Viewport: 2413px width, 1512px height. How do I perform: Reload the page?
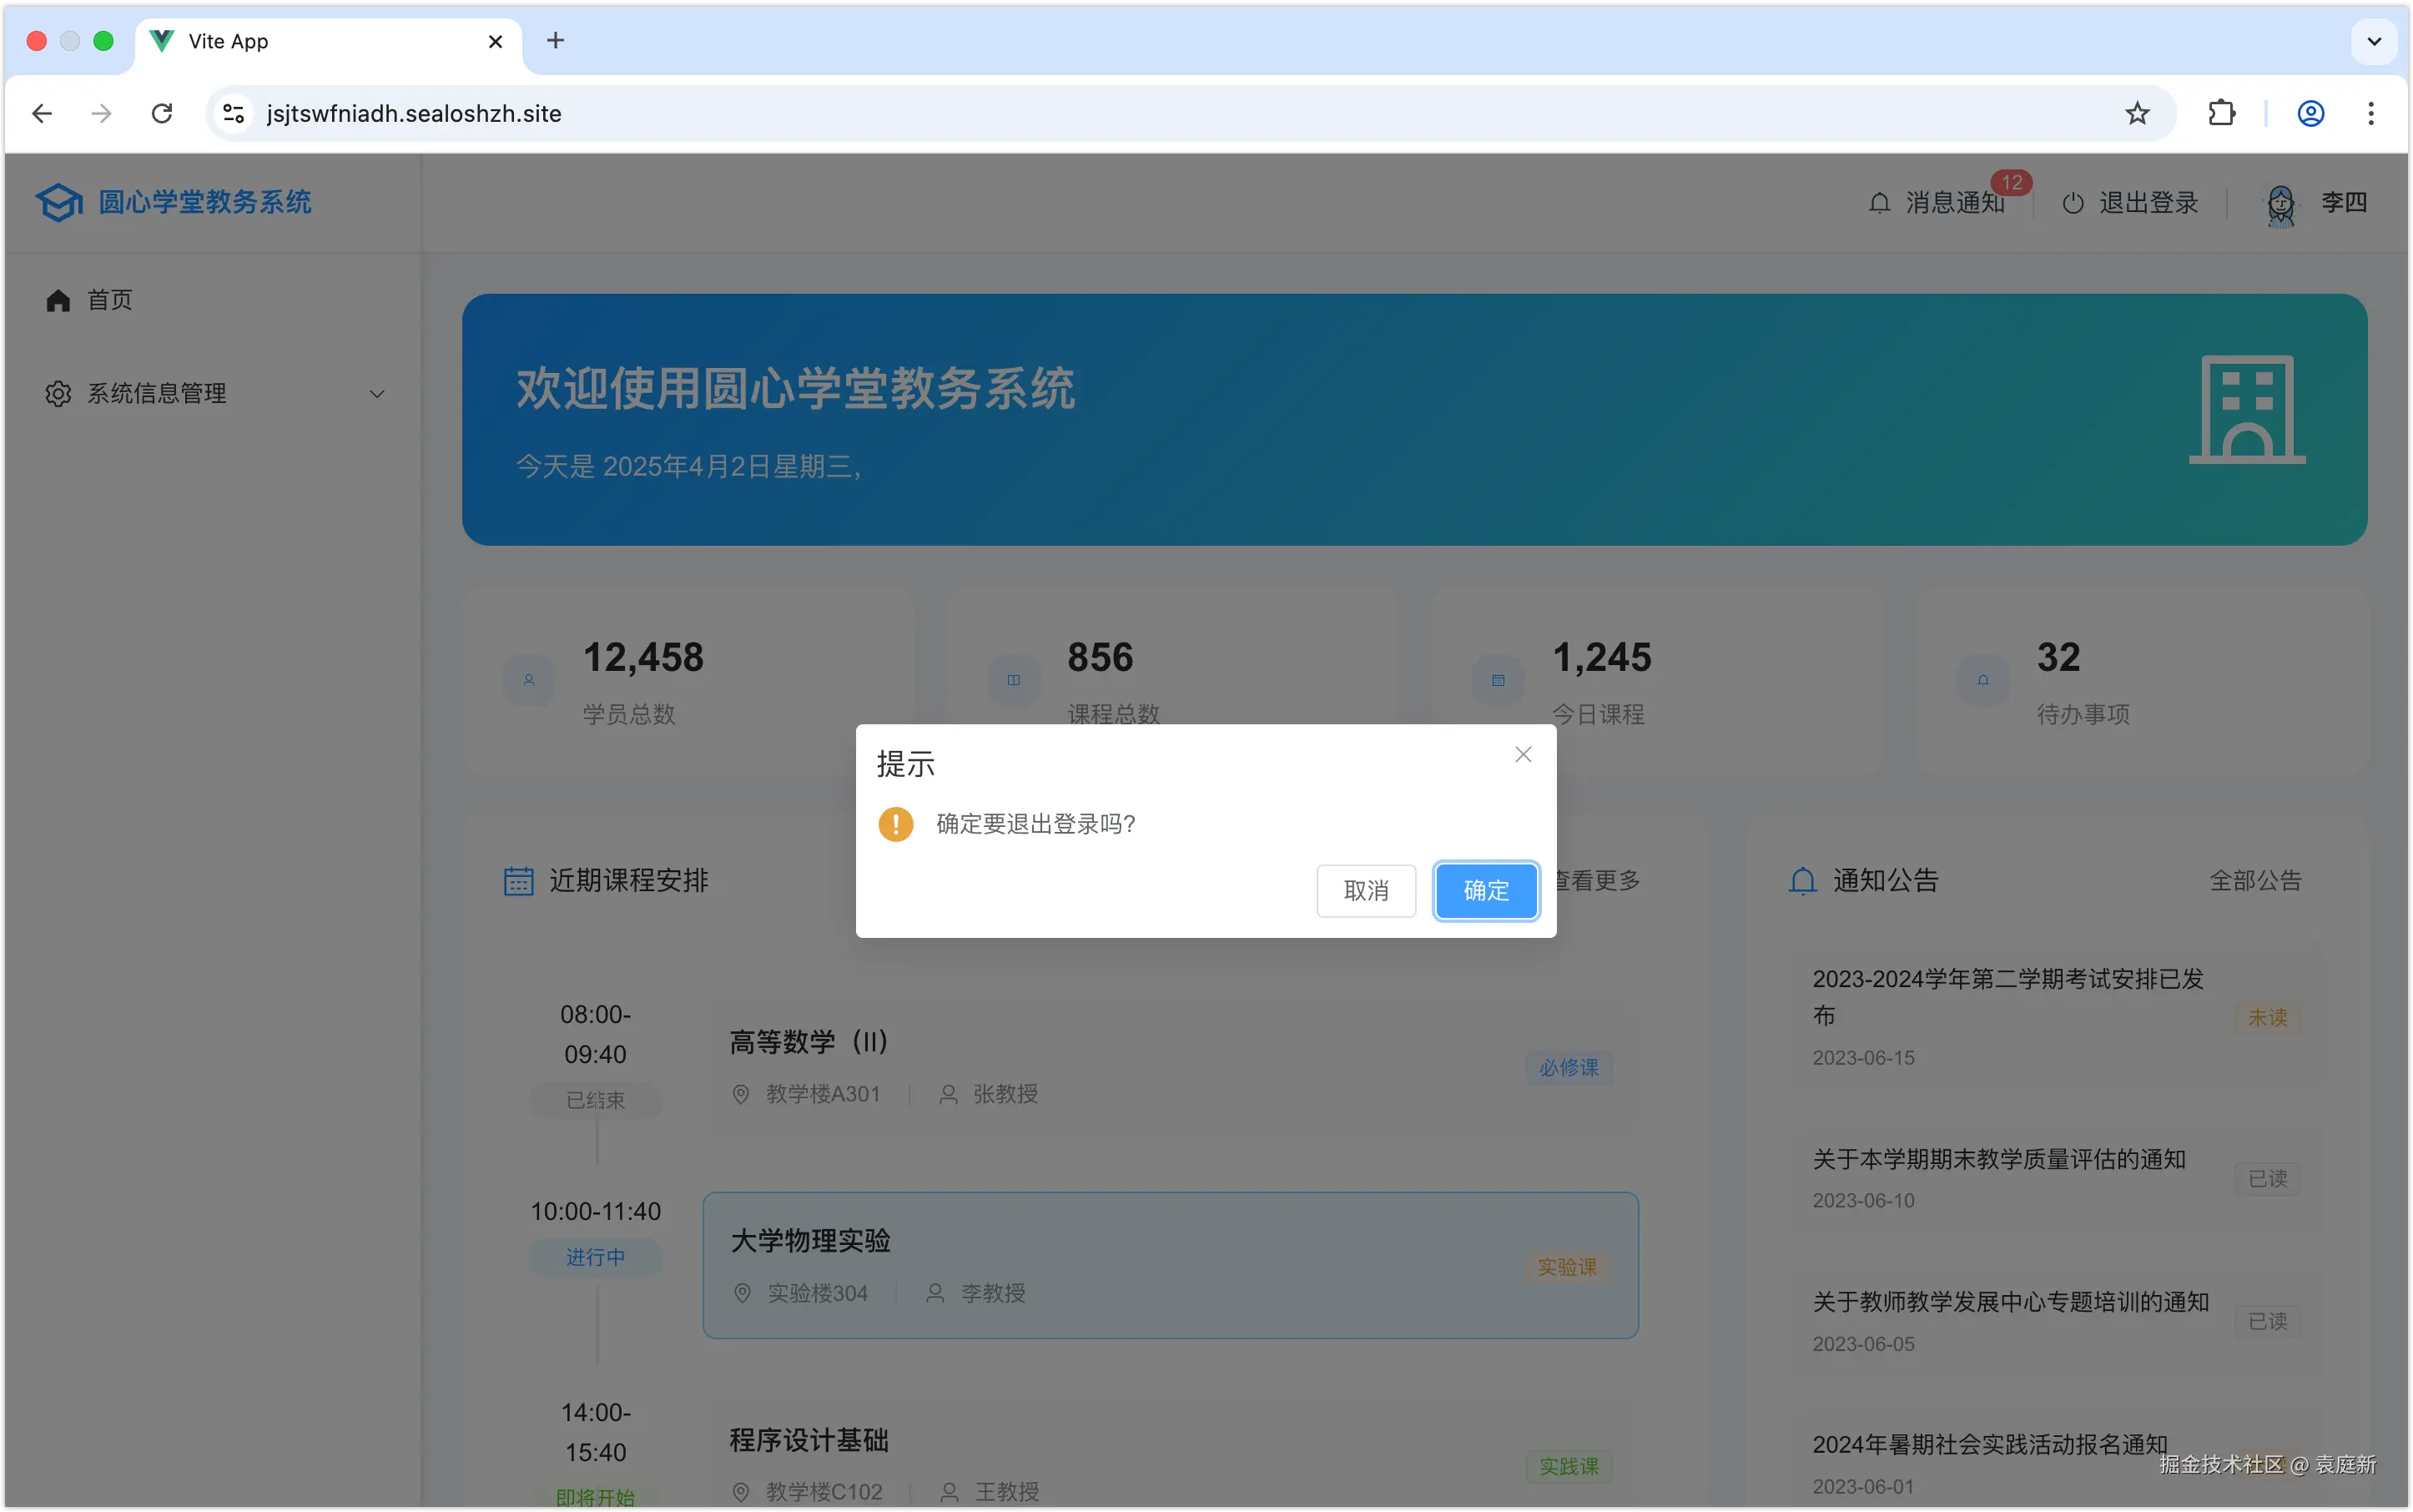(162, 114)
